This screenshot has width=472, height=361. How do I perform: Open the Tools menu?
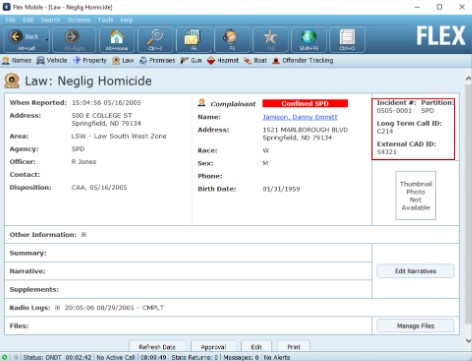(105, 20)
